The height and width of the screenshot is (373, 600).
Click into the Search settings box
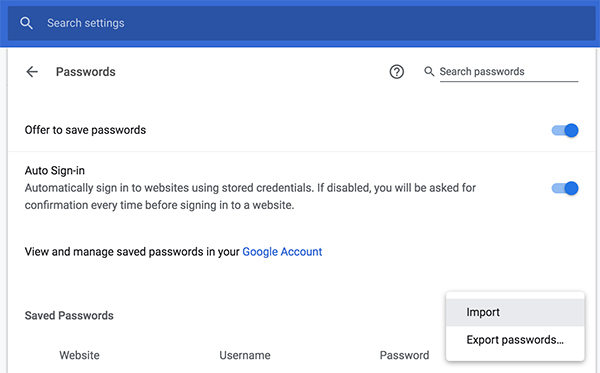[x=302, y=23]
